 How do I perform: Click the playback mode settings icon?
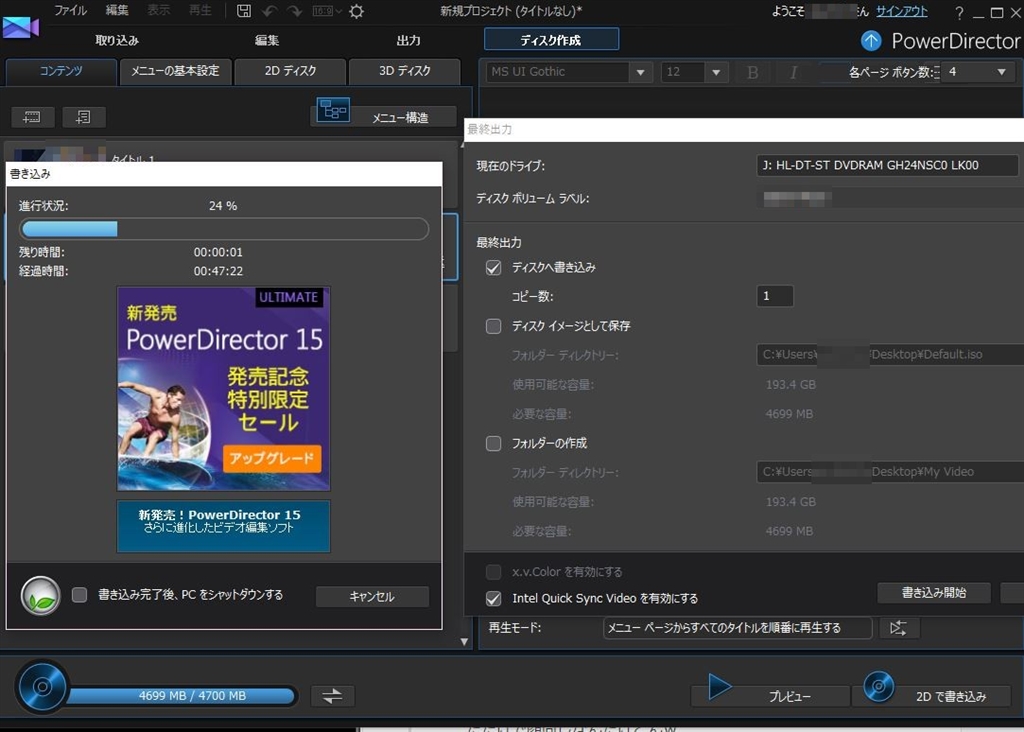899,628
